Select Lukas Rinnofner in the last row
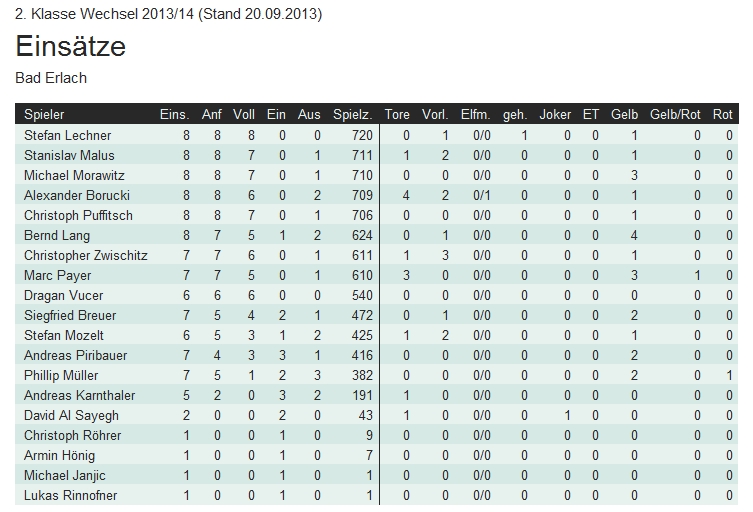The image size is (753, 512). tap(70, 495)
